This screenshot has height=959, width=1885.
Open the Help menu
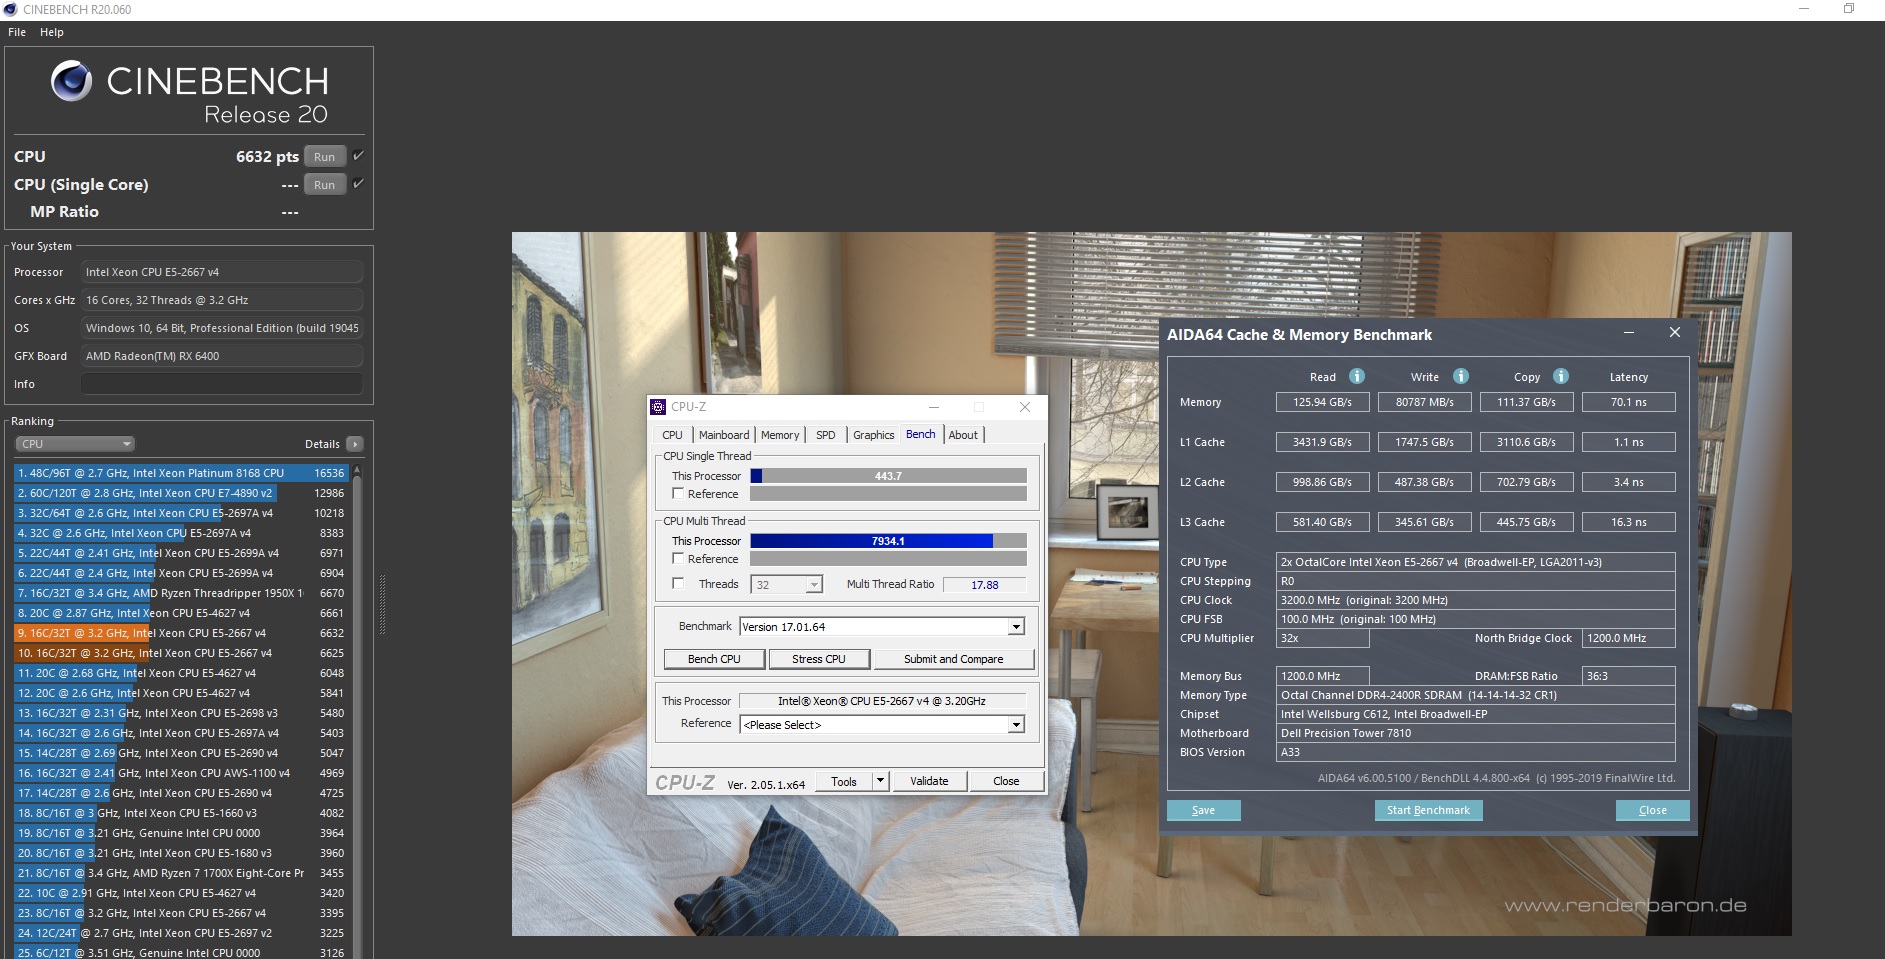[52, 32]
